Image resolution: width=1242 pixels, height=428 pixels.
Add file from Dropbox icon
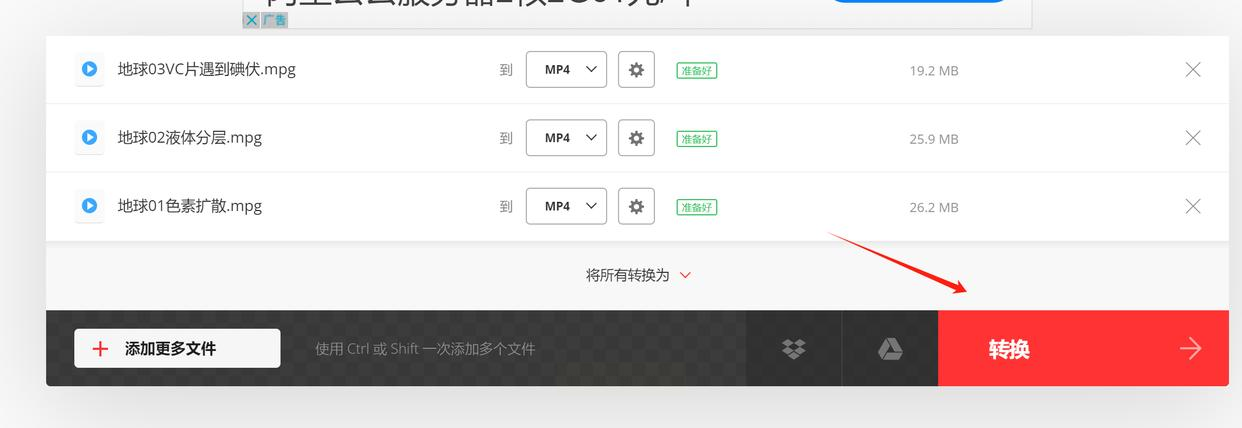pyautogui.click(x=793, y=348)
